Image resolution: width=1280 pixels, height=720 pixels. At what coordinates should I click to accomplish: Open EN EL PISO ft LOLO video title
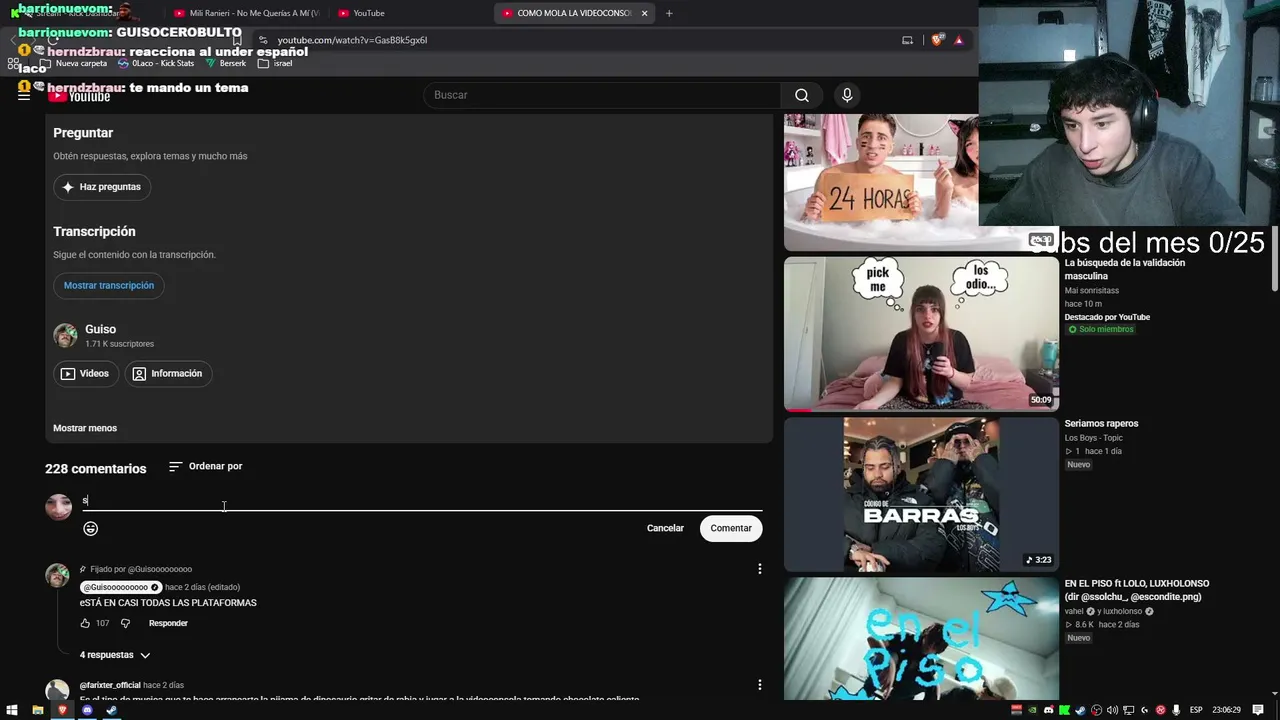click(1137, 590)
